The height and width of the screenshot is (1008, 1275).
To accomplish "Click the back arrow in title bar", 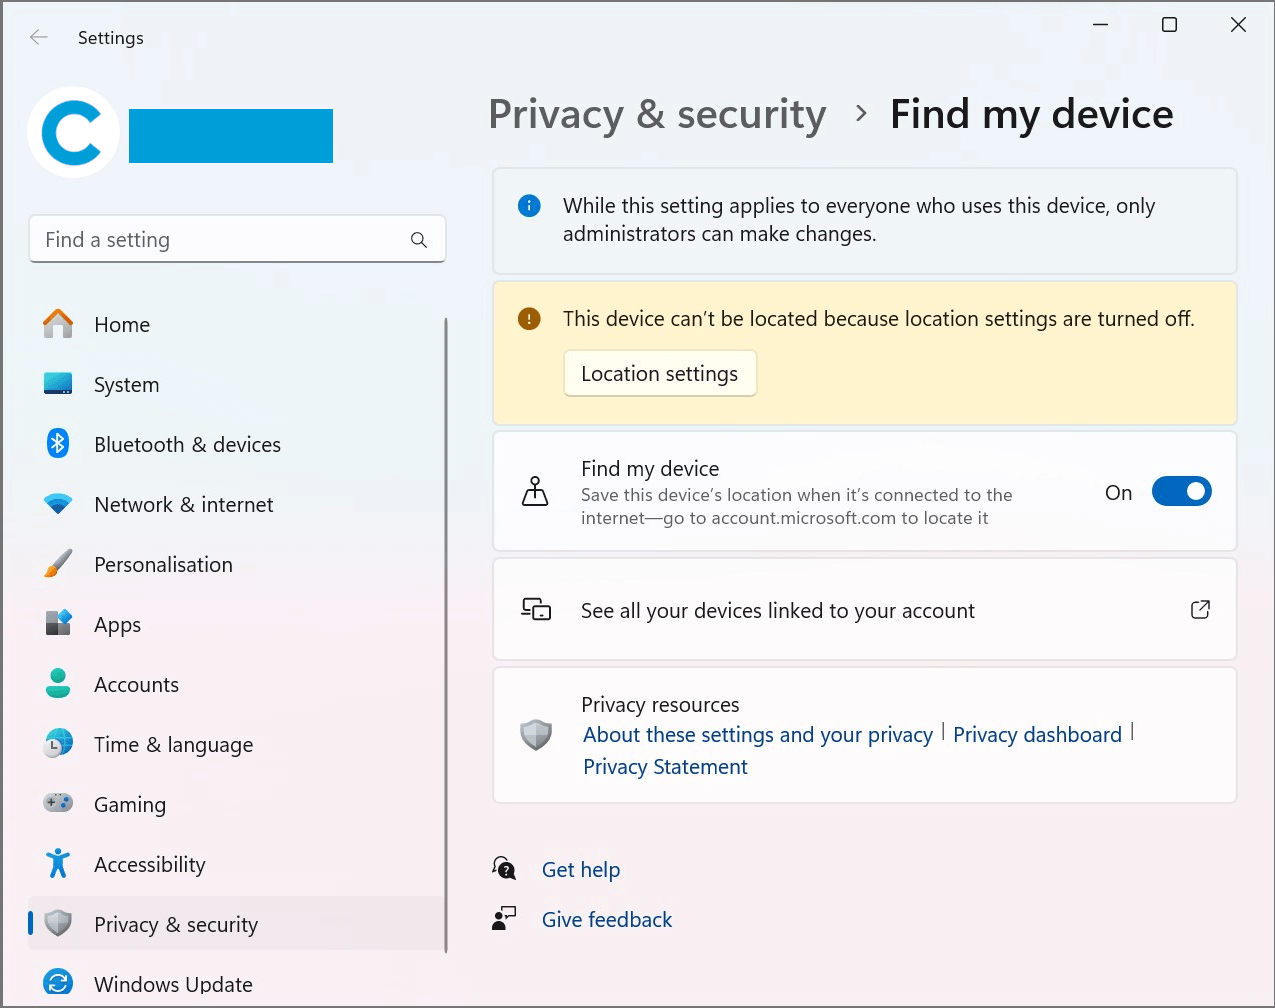I will tap(39, 38).
